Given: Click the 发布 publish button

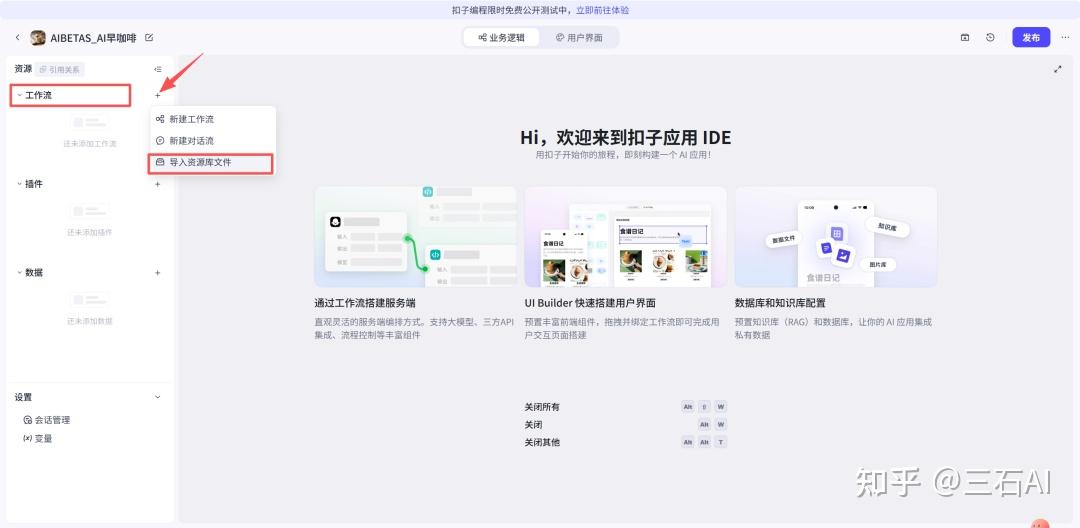Looking at the screenshot, I should pyautogui.click(x=1031, y=38).
